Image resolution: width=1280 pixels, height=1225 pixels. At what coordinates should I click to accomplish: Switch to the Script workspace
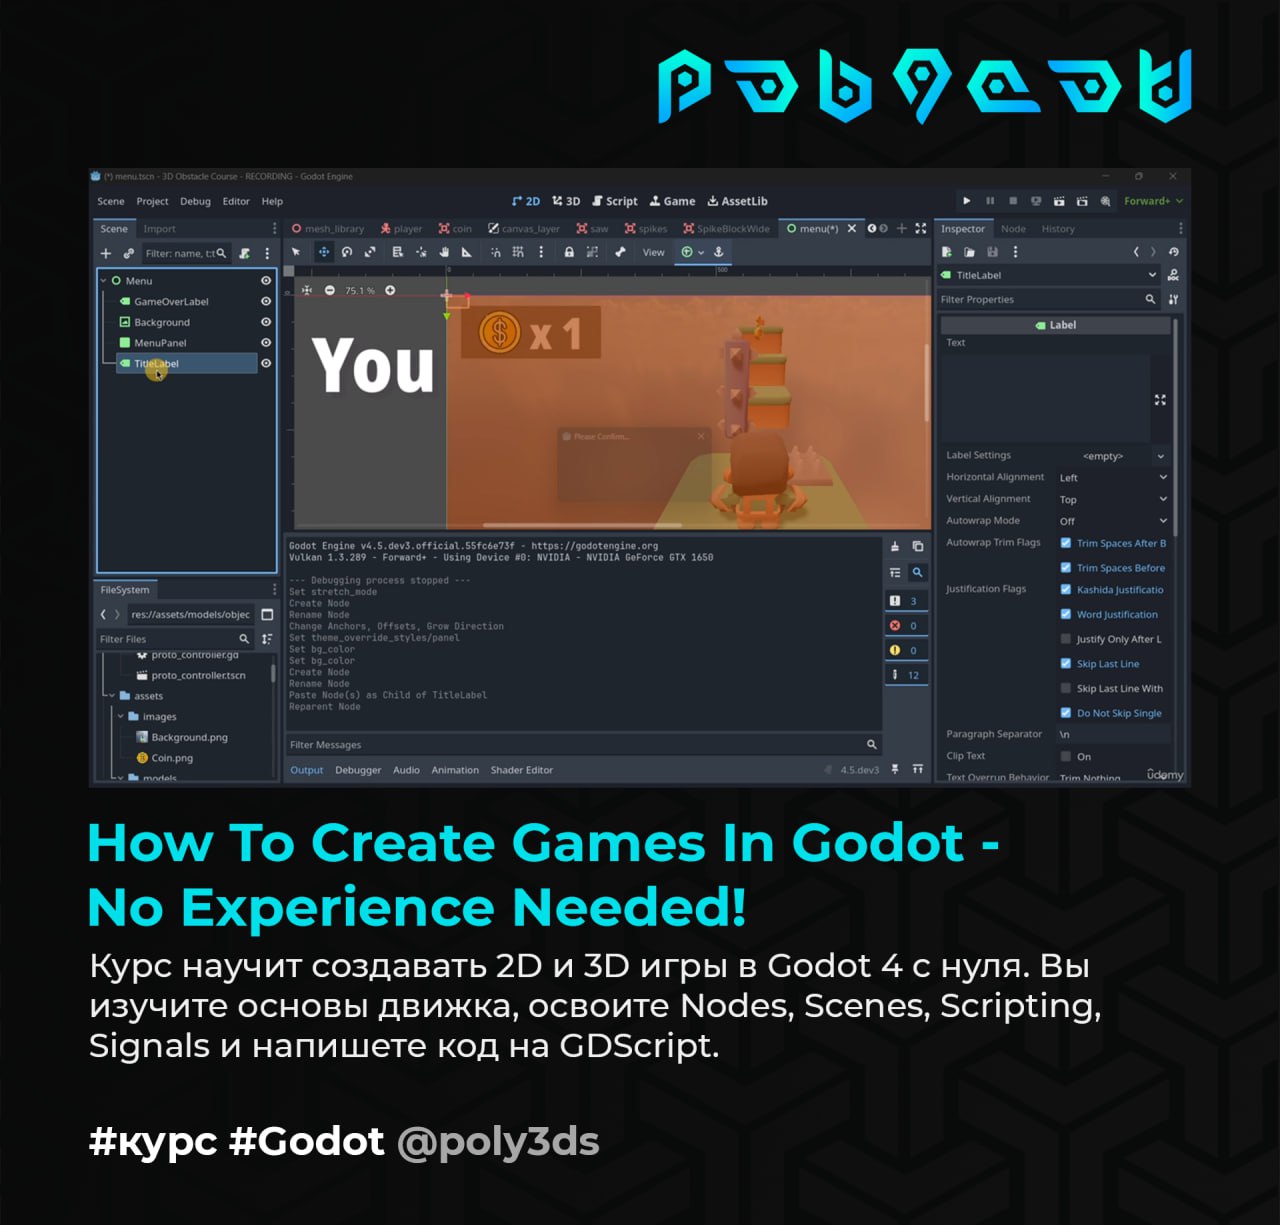[x=615, y=201]
